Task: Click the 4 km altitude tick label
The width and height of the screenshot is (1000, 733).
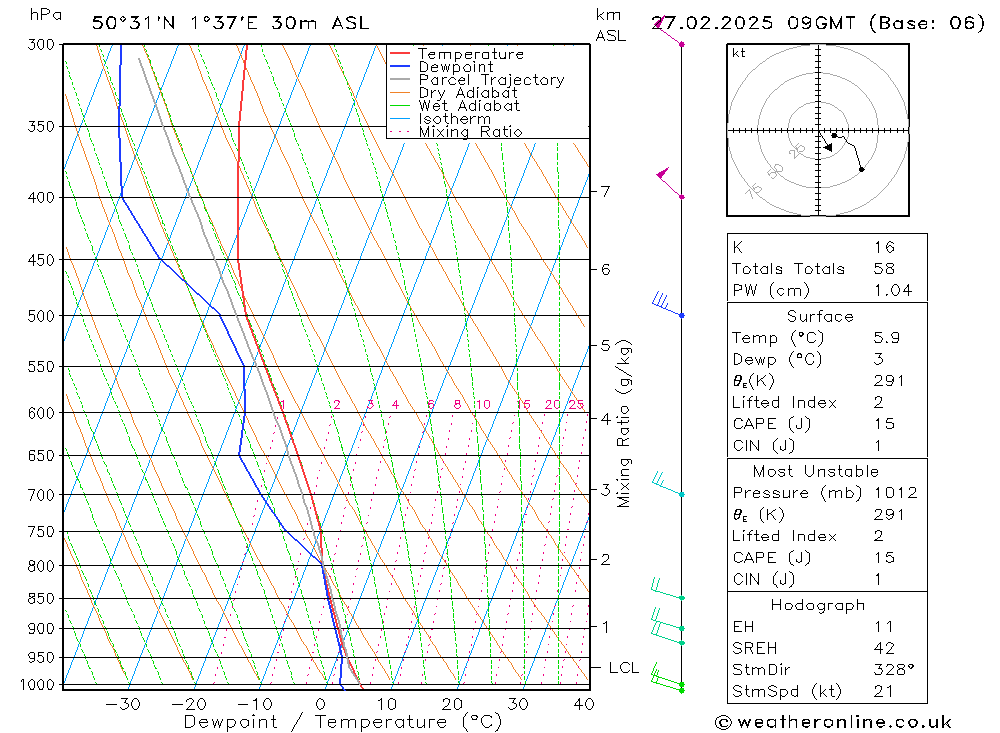Action: [x=605, y=419]
